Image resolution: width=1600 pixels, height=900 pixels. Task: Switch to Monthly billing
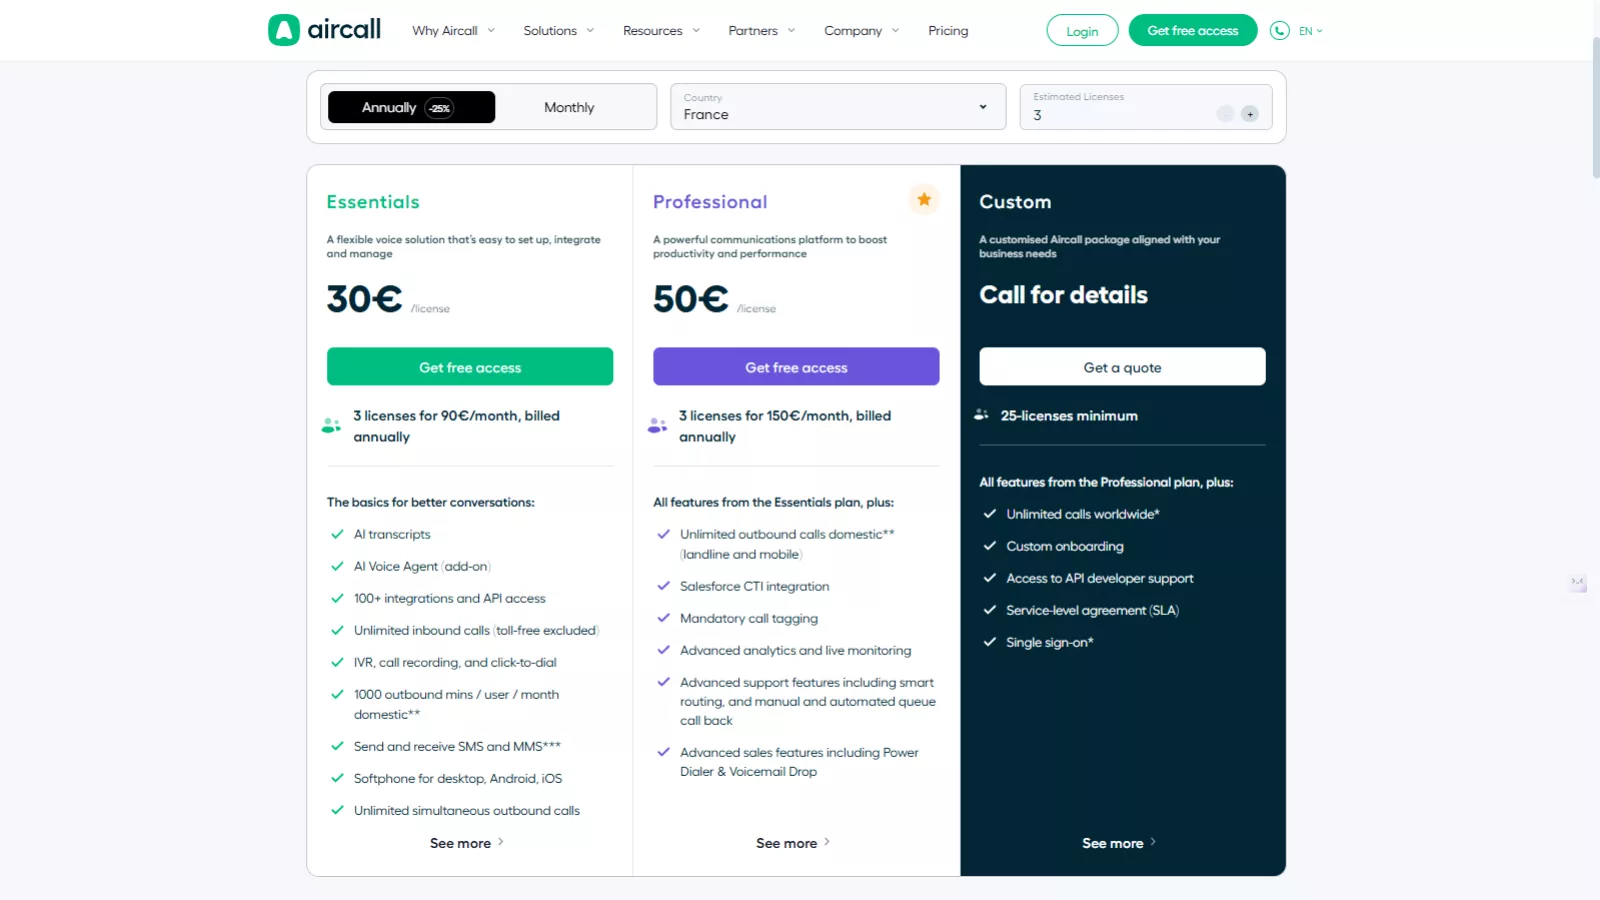[567, 107]
